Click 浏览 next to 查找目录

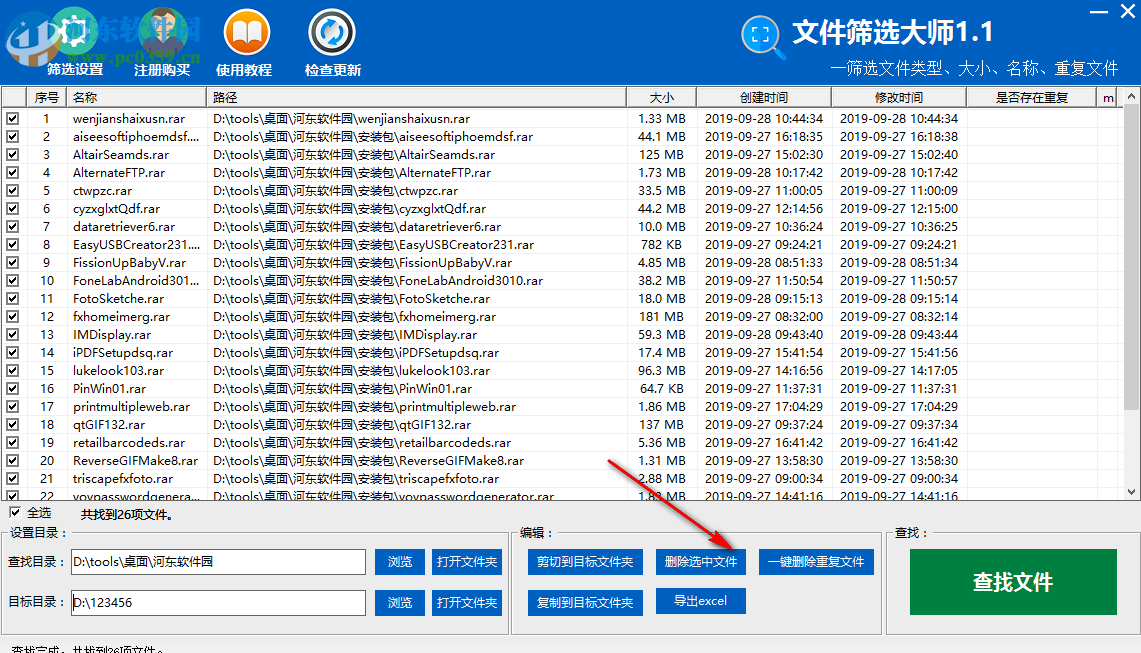tap(399, 561)
